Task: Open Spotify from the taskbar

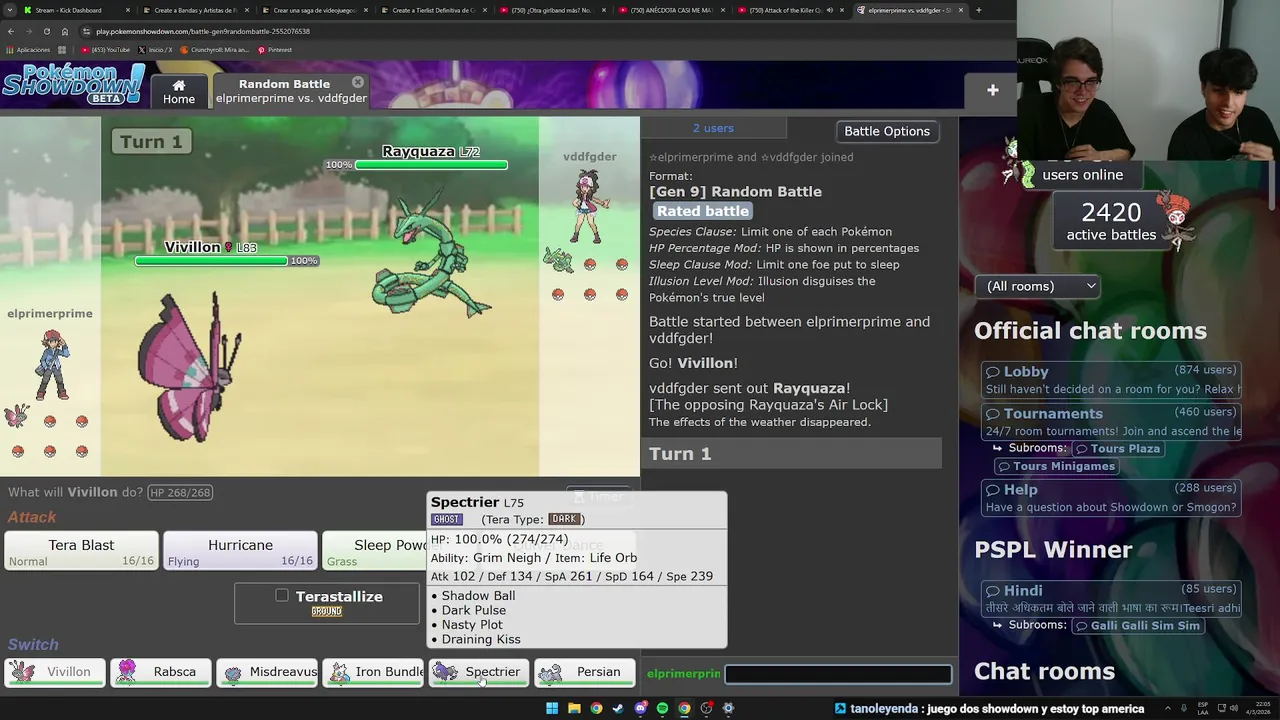Action: [x=662, y=708]
